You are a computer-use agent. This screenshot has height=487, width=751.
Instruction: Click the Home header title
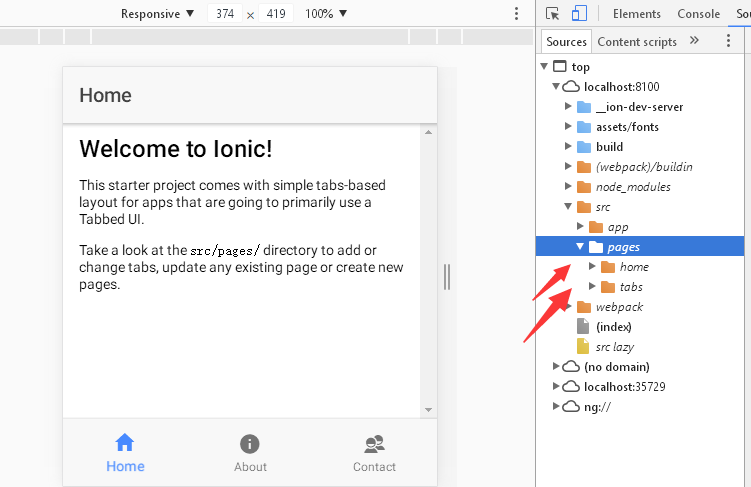point(105,95)
